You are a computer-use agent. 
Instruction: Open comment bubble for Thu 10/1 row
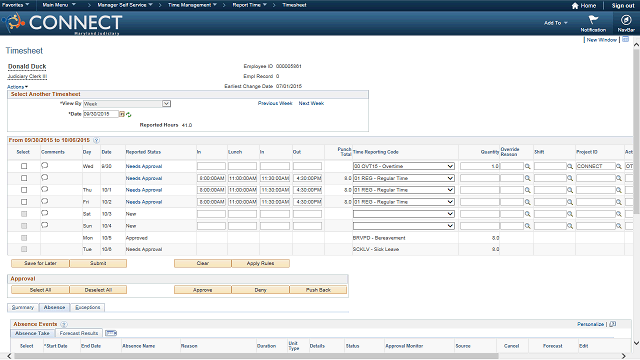pos(44,189)
